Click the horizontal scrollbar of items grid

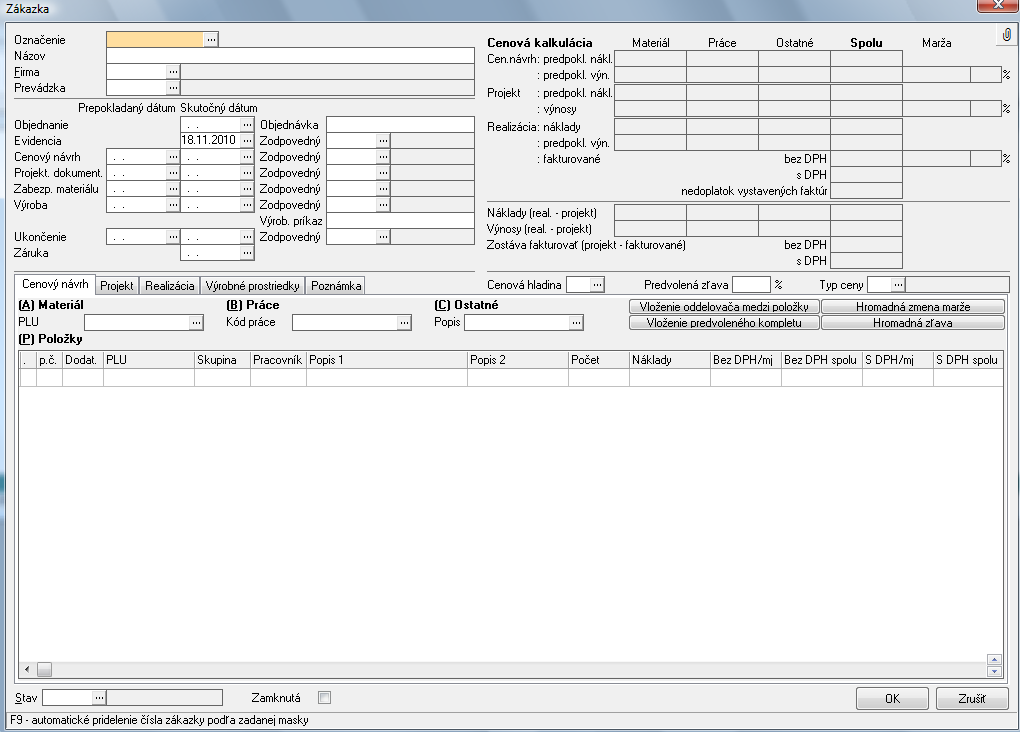[500, 669]
